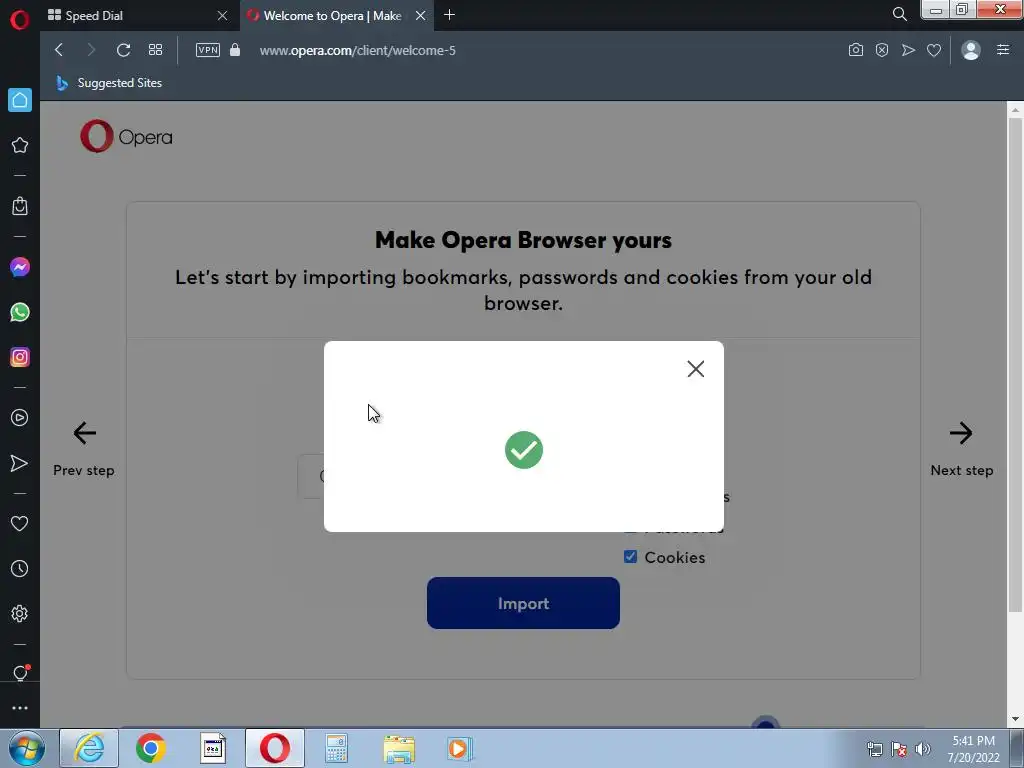Click the address bar URL
The image size is (1024, 768).
(x=357, y=50)
